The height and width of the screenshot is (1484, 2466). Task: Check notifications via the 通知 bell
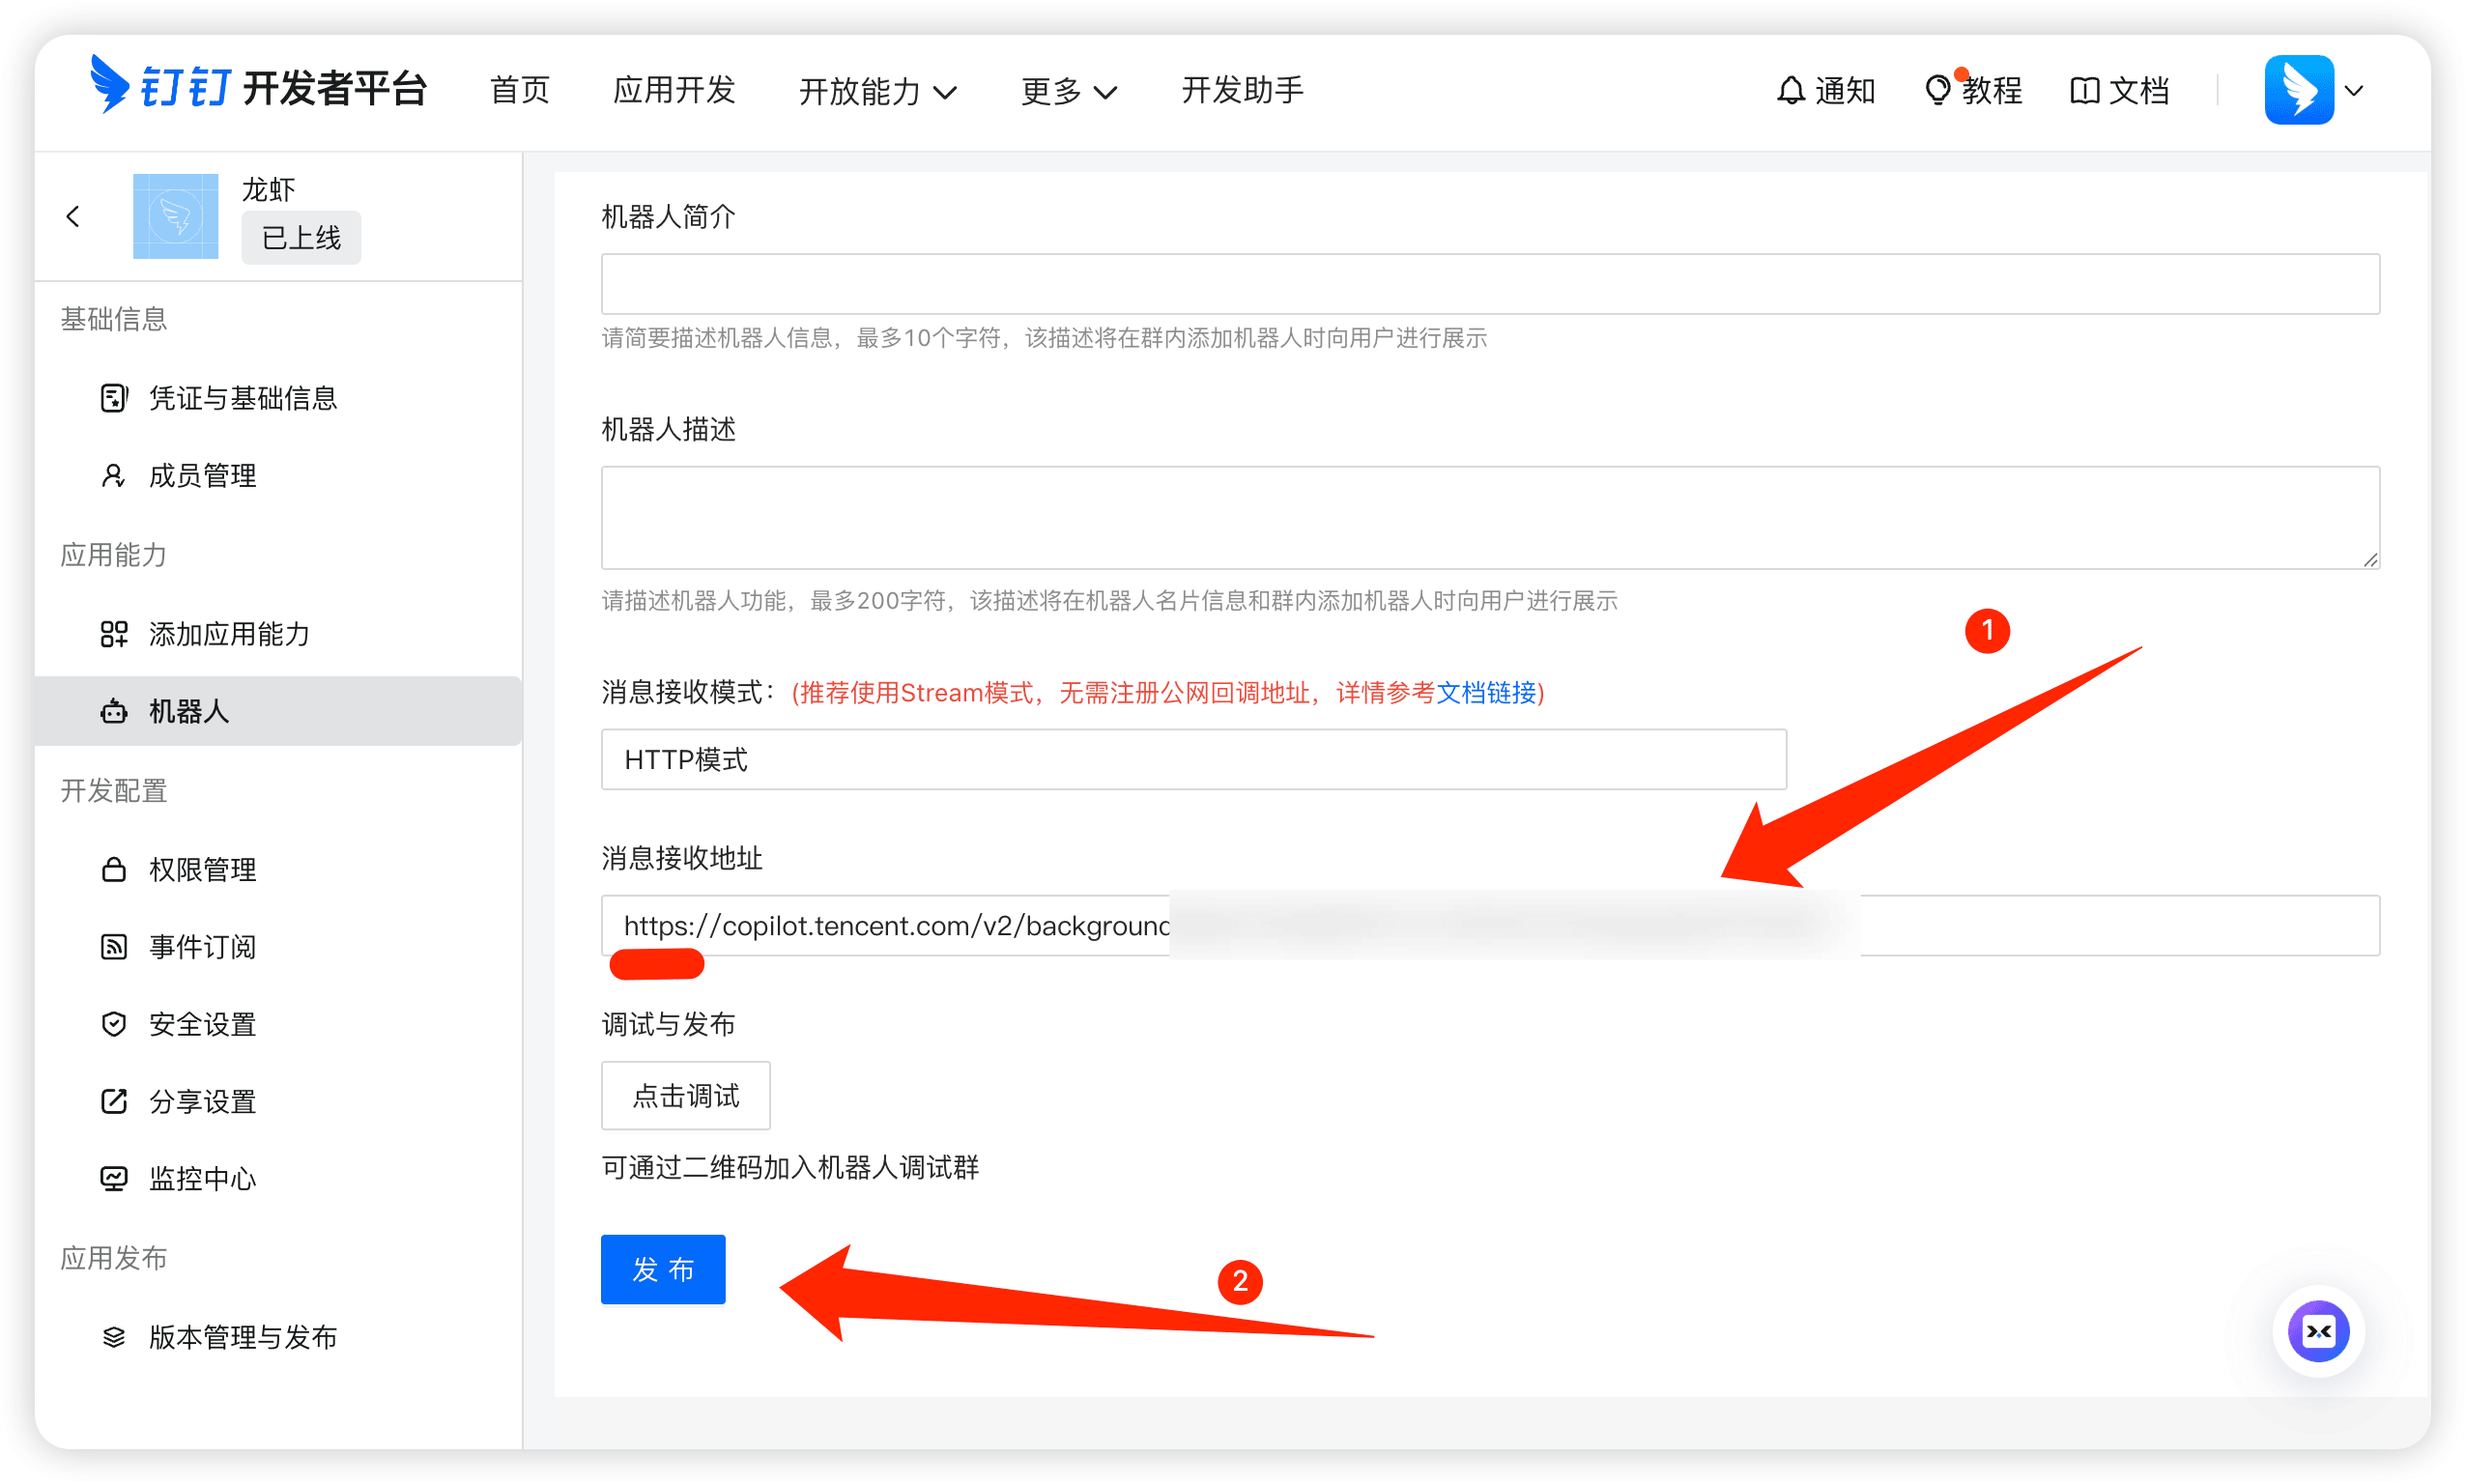pyautogui.click(x=1826, y=90)
